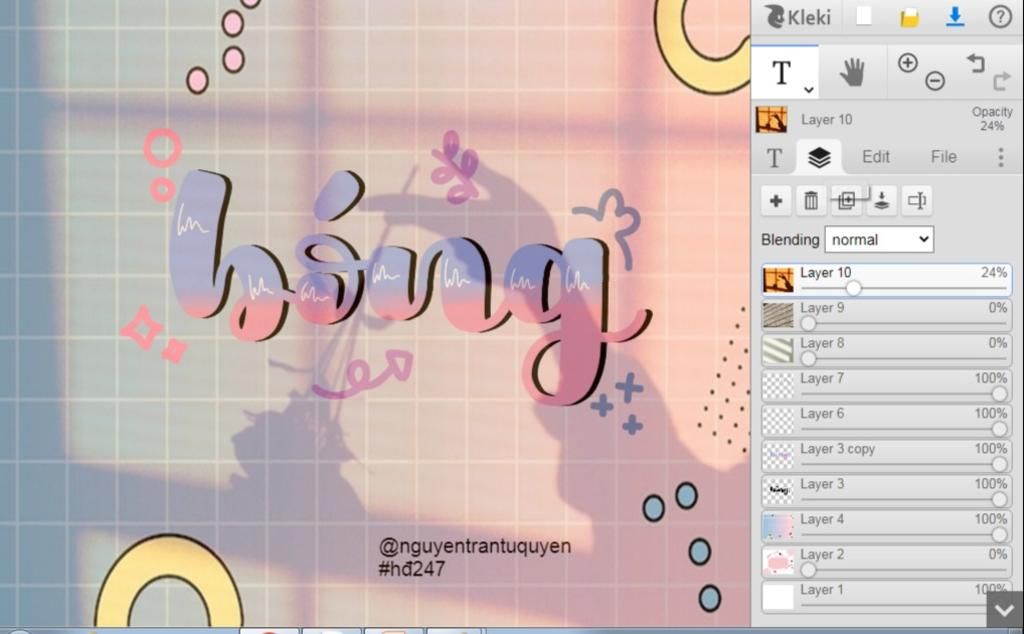Open the File tab
The width and height of the screenshot is (1024, 634).
coord(944,157)
